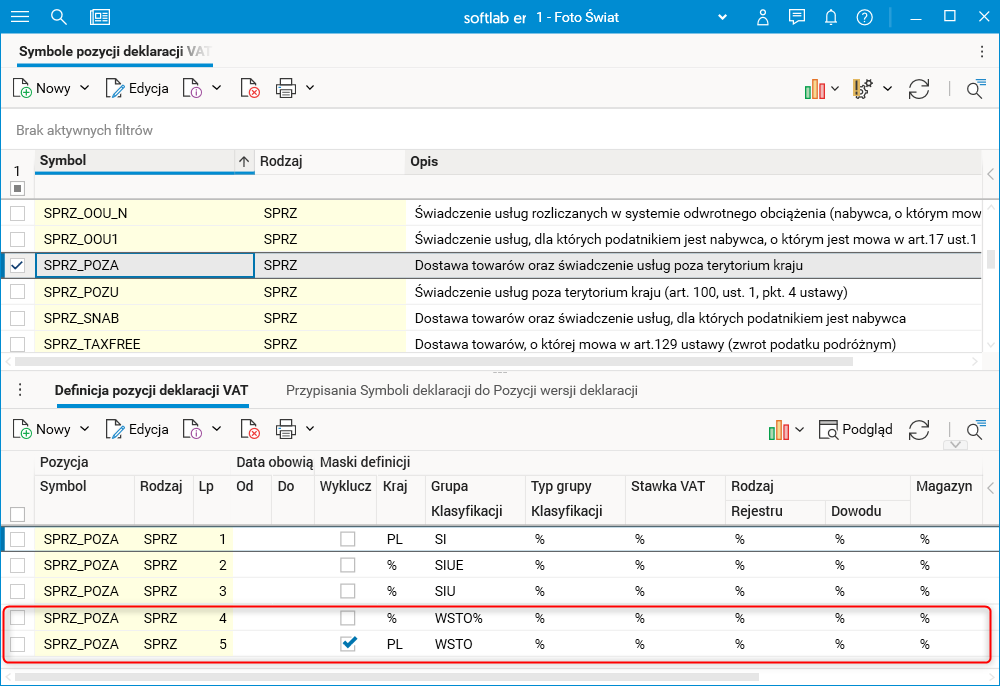The image size is (1000, 686).
Task: Expand the upper Nowy dropdown arrow
Action: click(85, 88)
